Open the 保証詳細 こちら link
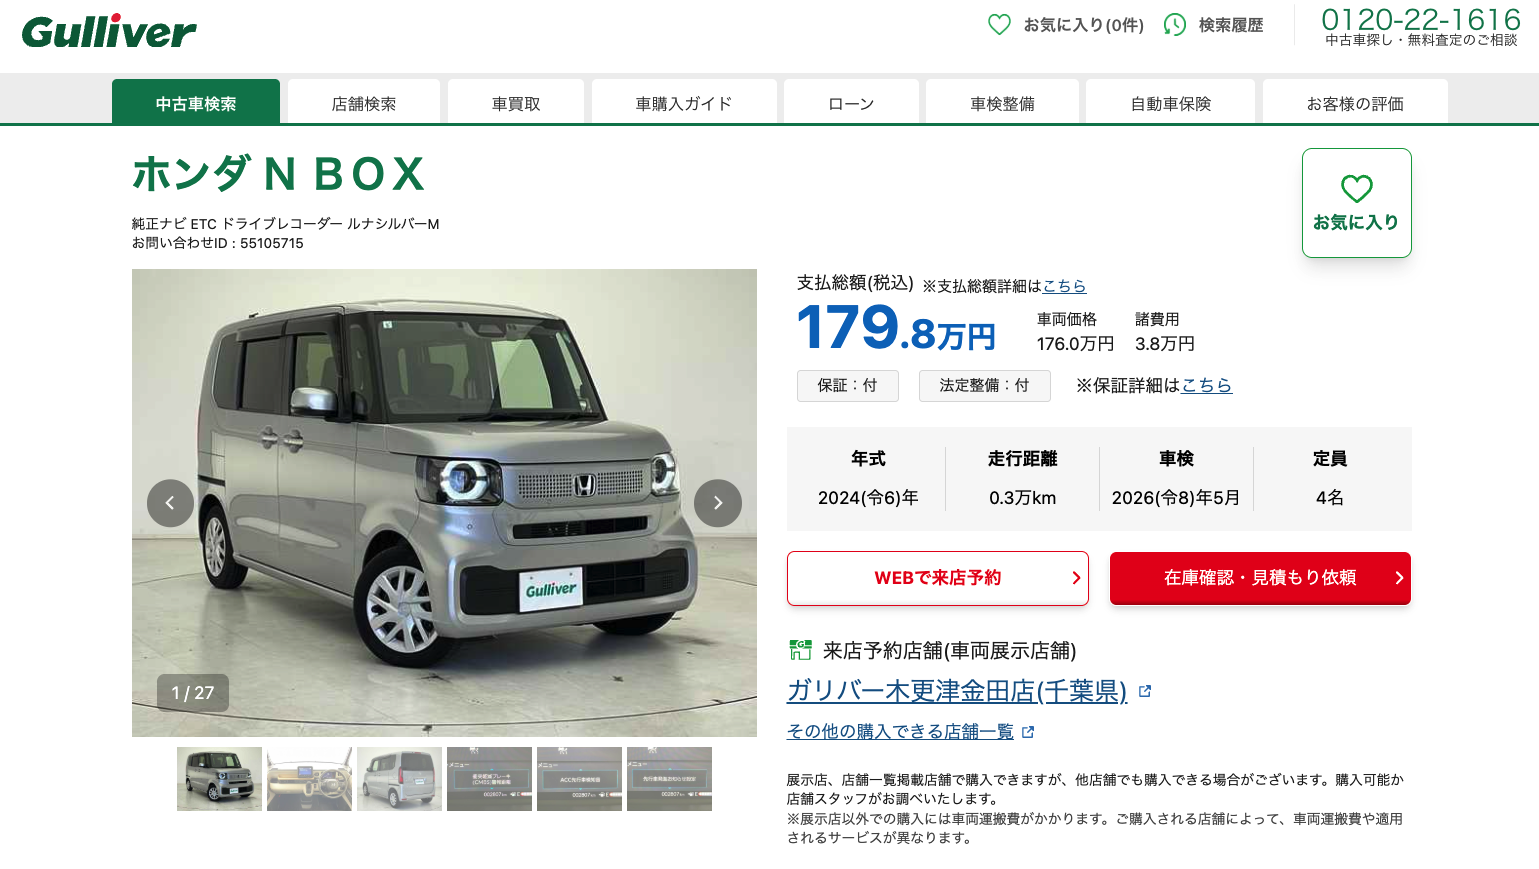The width and height of the screenshot is (1539, 869). 1207,385
